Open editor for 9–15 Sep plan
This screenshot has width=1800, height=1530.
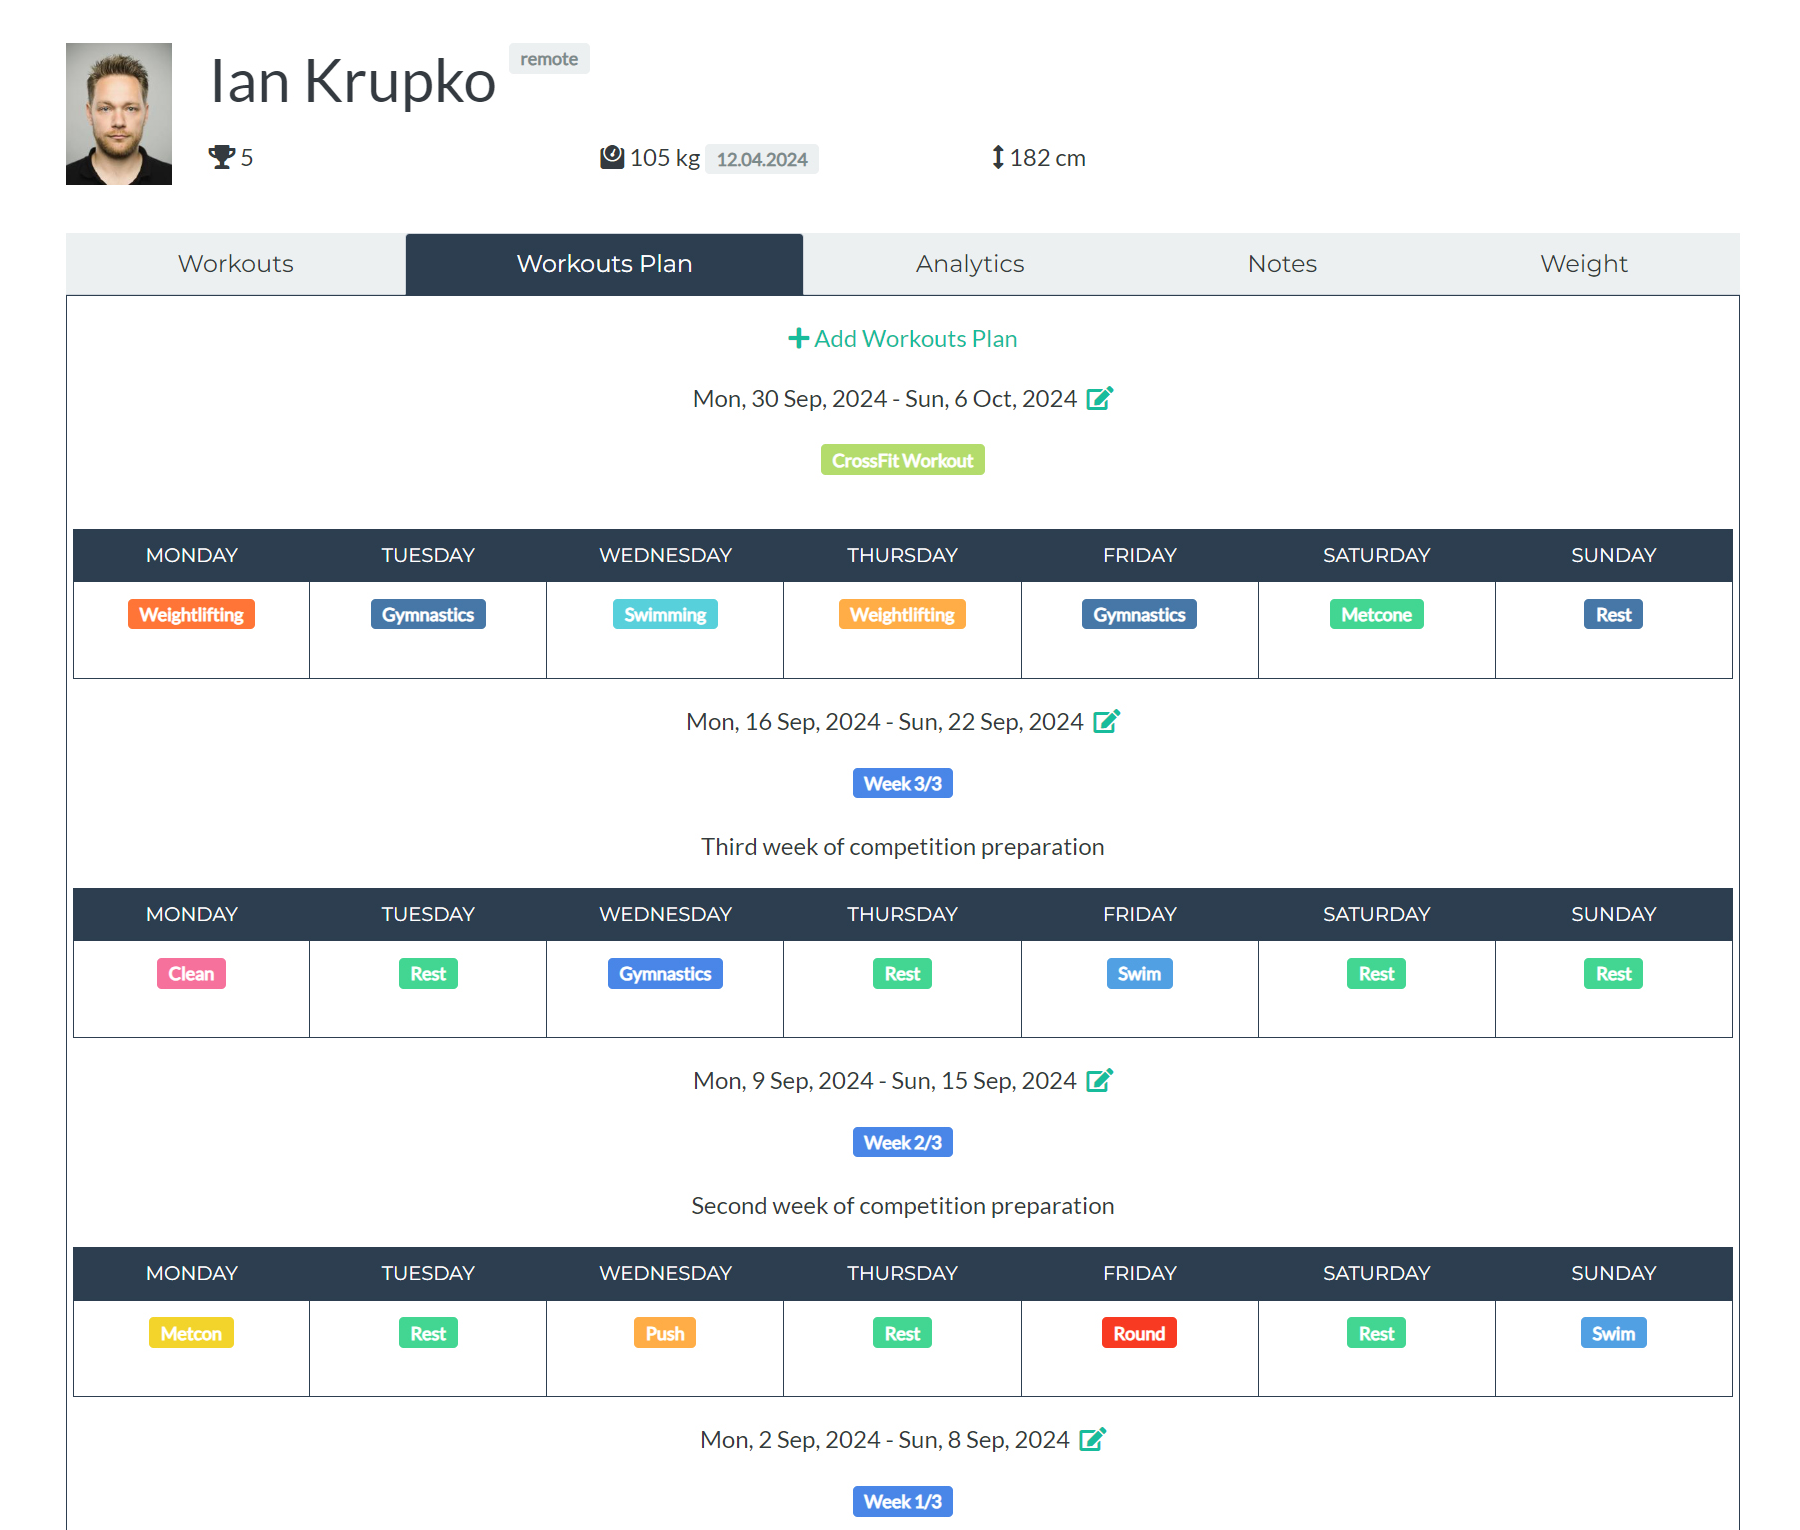pos(1099,1081)
